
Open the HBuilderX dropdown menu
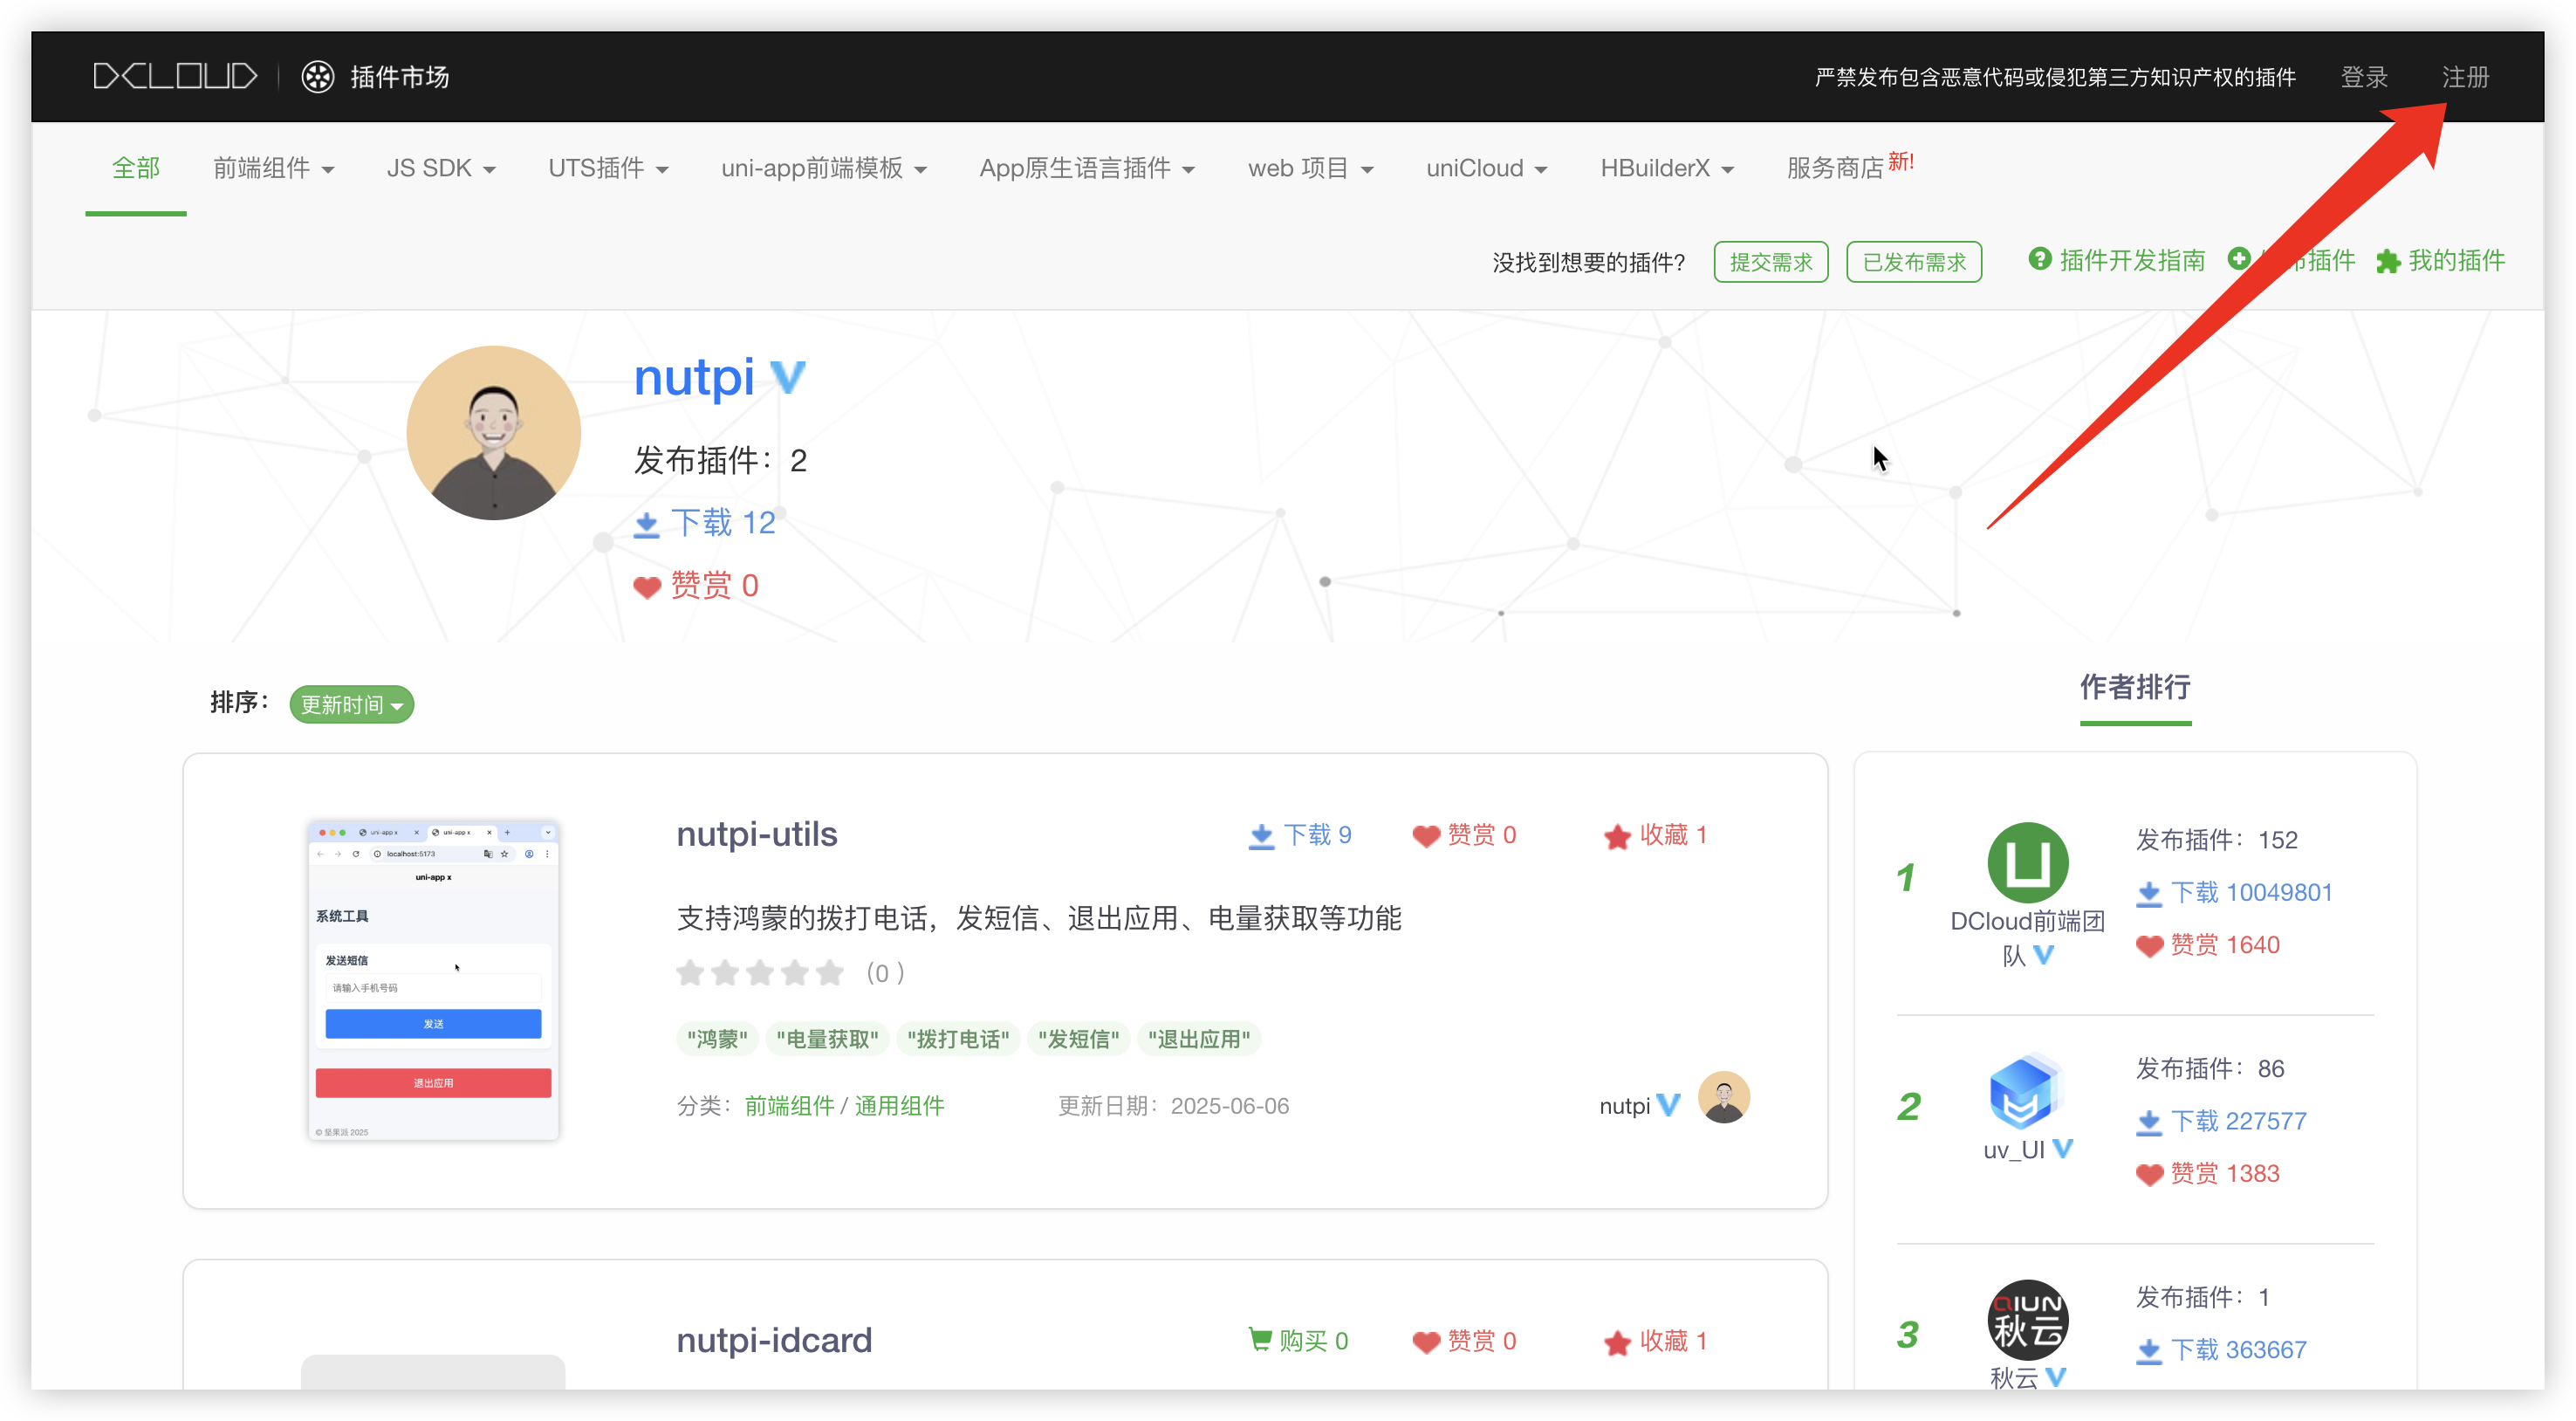1666,168
